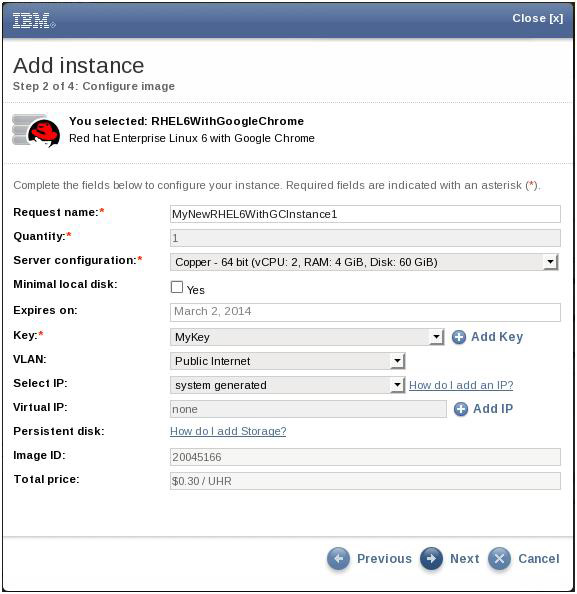Viewport: 577px width, 594px height.
Task: Click the plus icon beside Add IP
Action: click(x=461, y=409)
